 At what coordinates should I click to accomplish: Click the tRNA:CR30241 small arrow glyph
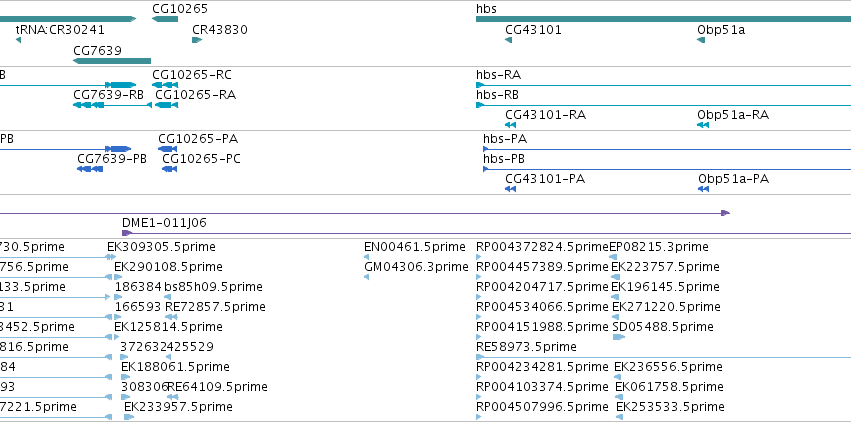pyautogui.click(x=18, y=40)
